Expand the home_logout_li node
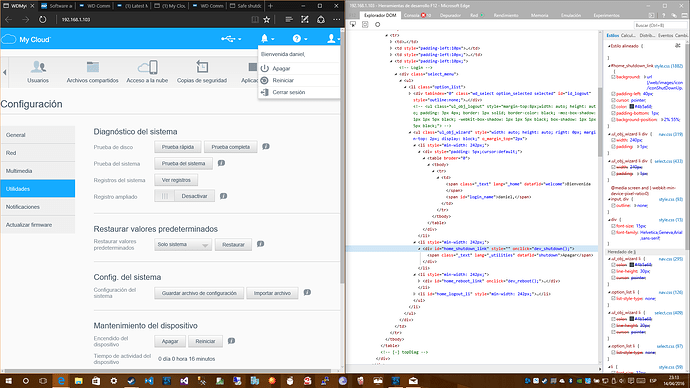 click(x=415, y=294)
